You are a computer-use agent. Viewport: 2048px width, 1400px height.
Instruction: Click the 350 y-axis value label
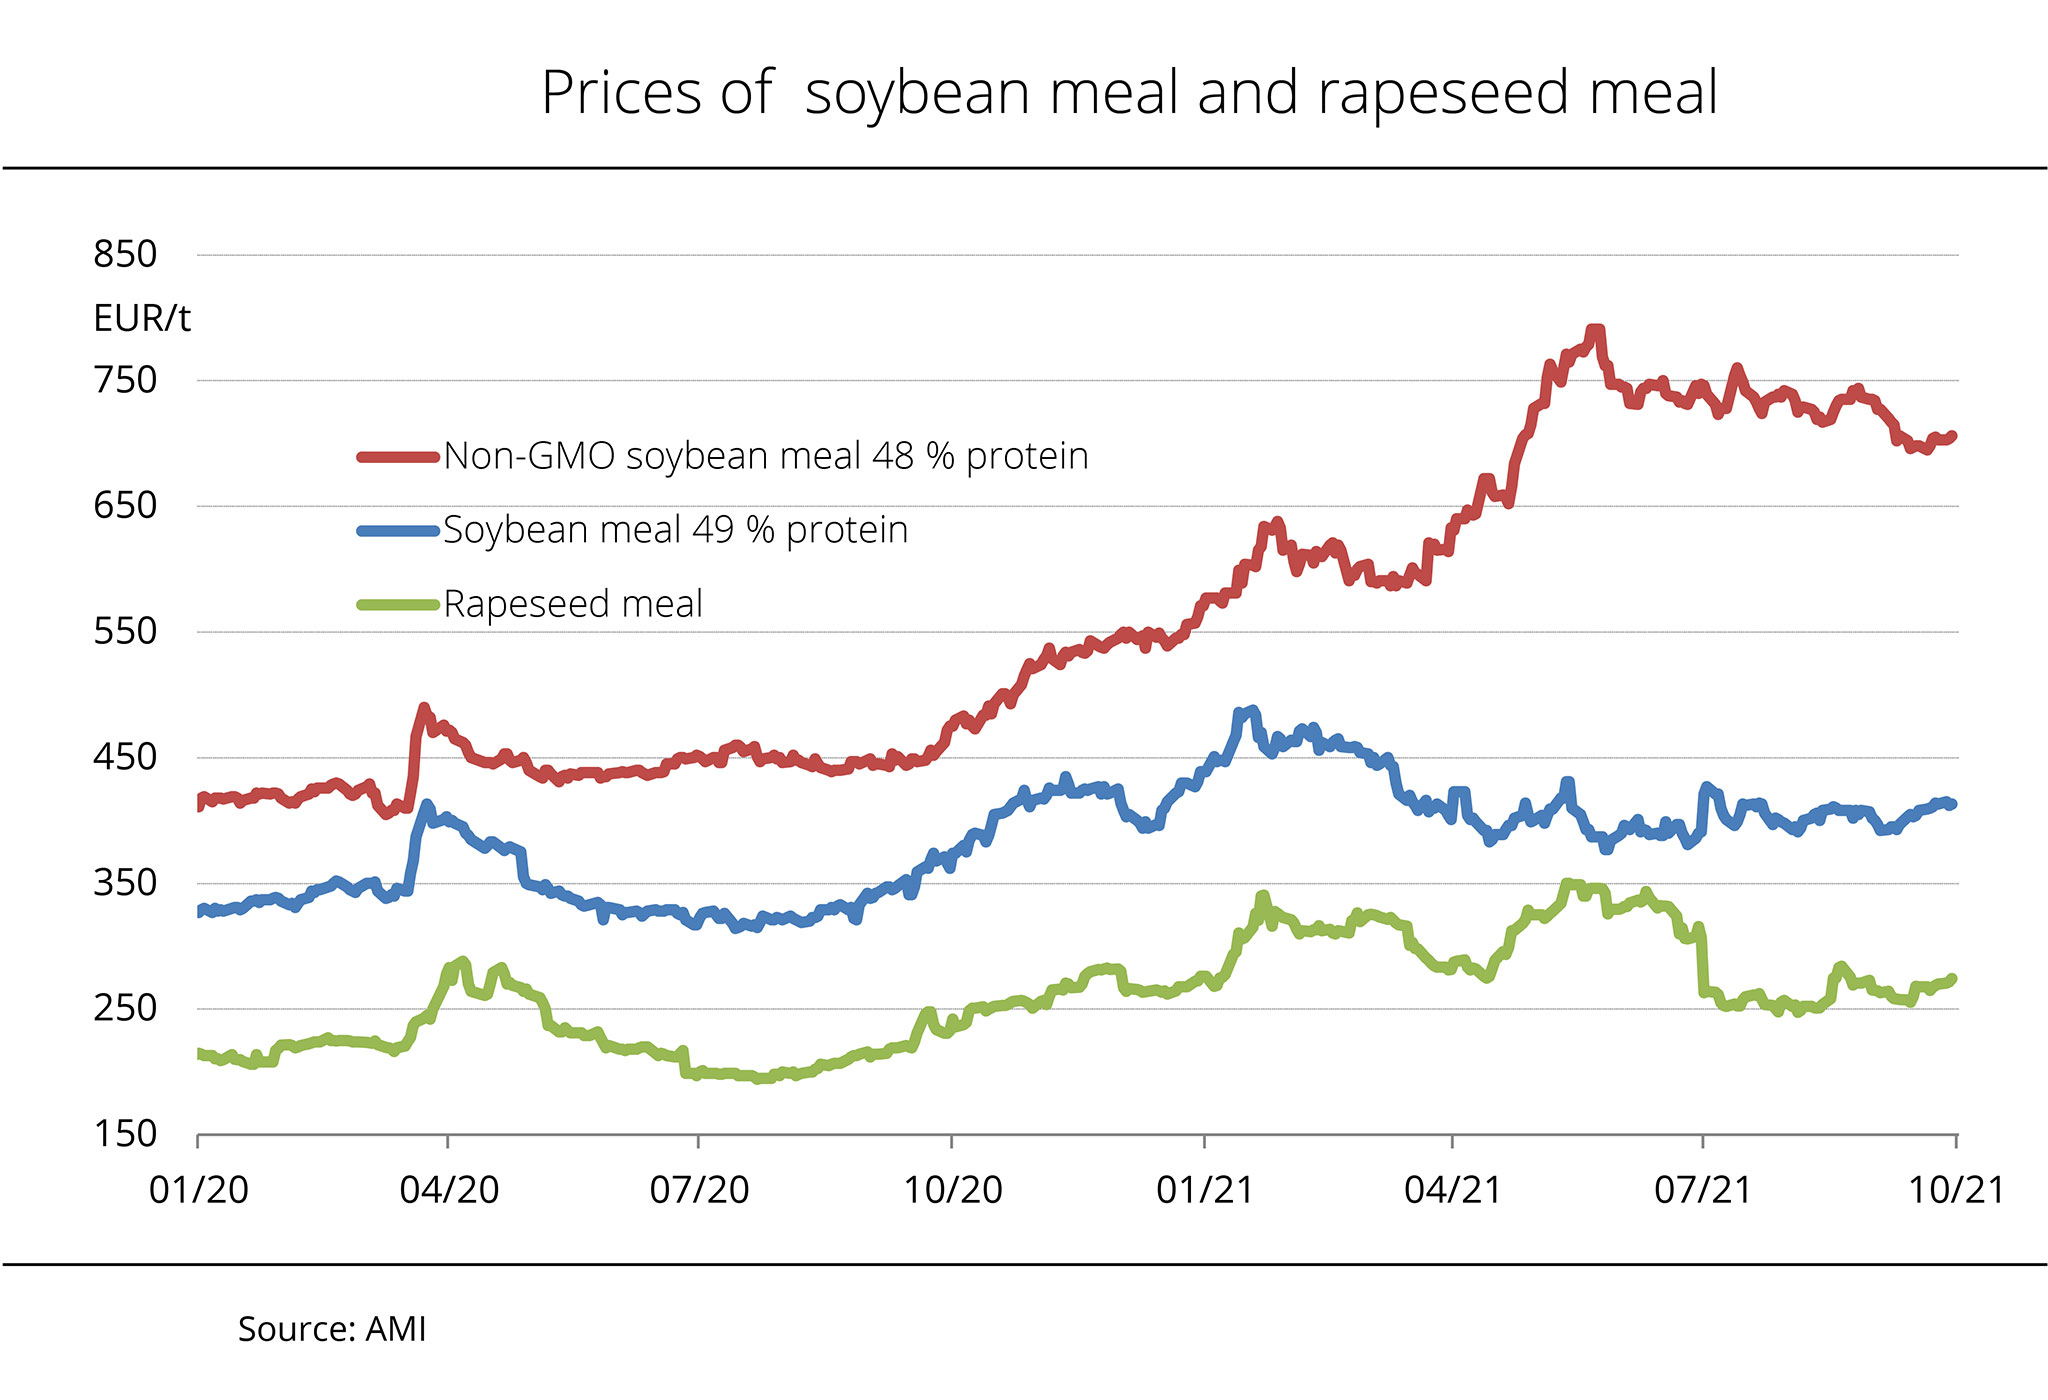[126, 883]
